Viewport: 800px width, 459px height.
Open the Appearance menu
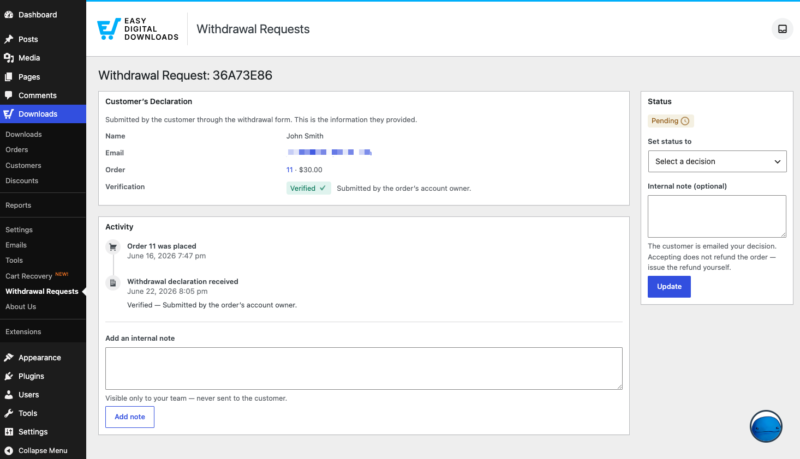click(x=43, y=358)
